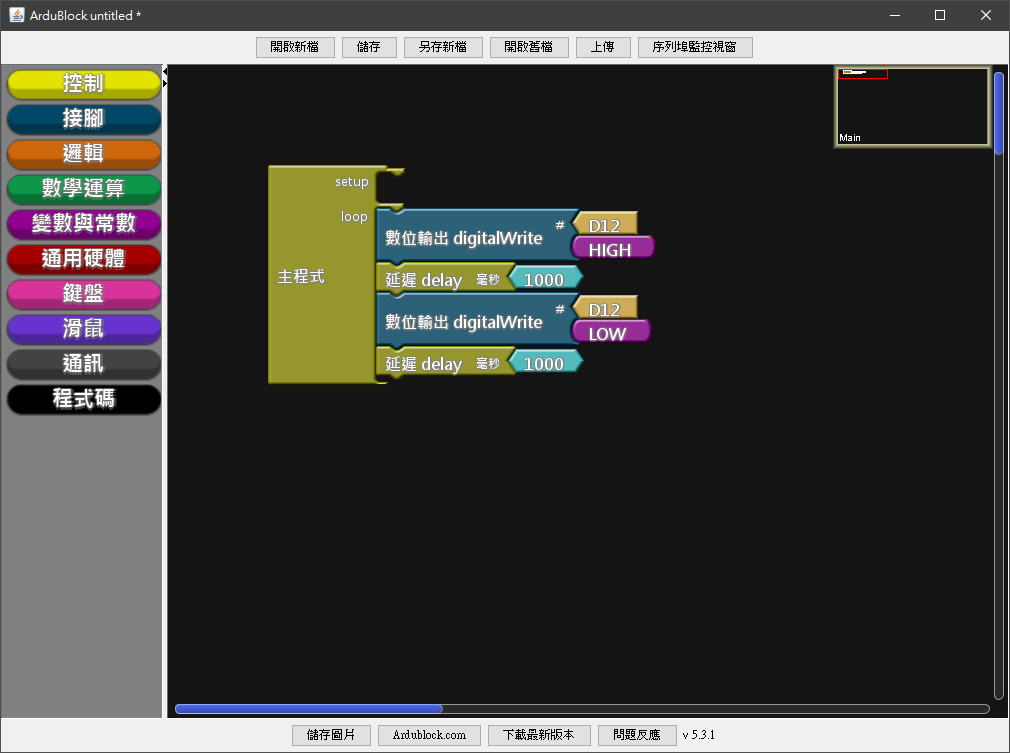Open the 接腳 block category
Image resolution: width=1010 pixels, height=753 pixels.
pyautogui.click(x=83, y=119)
